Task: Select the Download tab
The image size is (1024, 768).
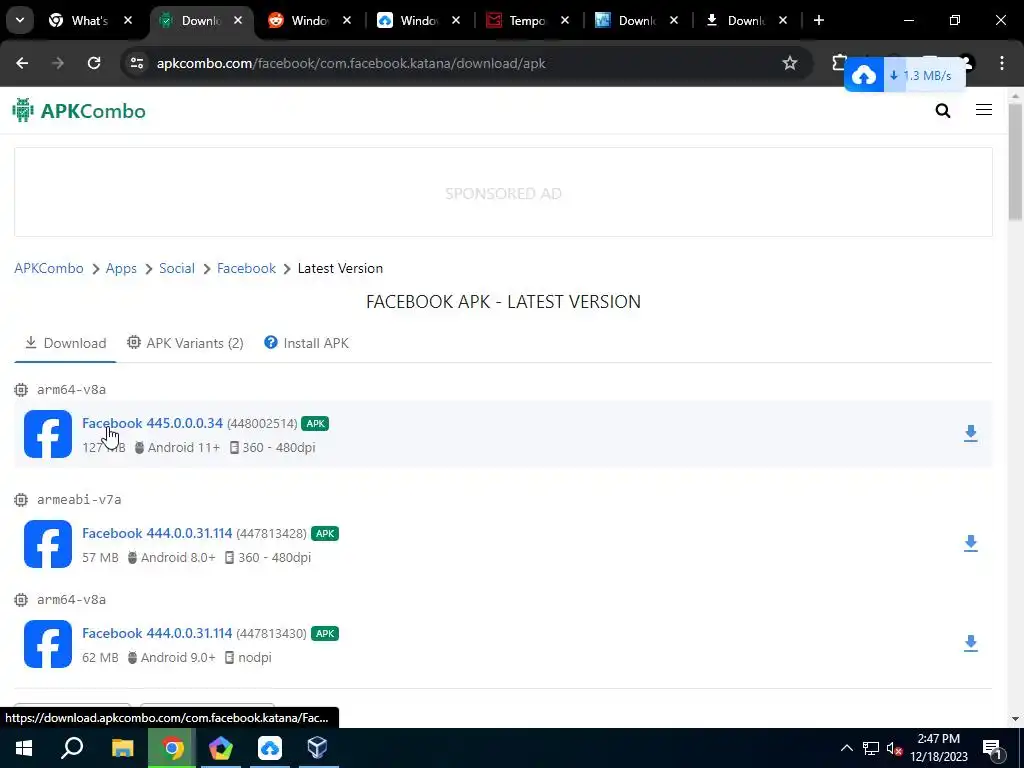Action: point(65,343)
